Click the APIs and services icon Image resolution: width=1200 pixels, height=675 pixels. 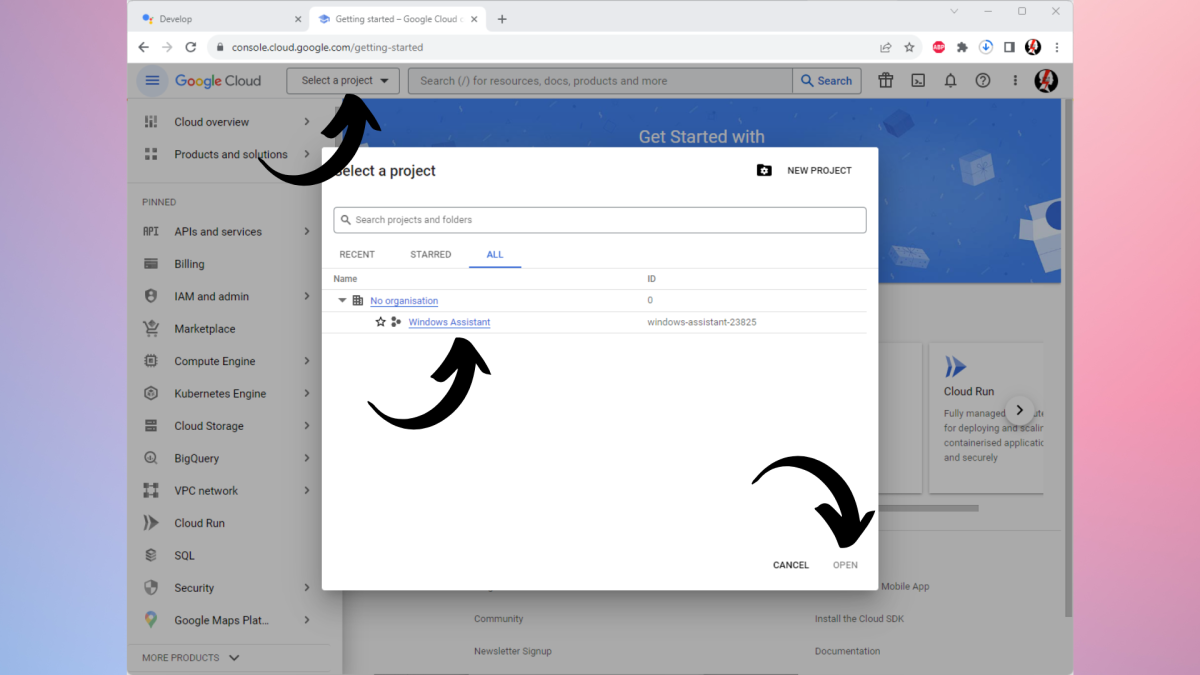point(151,231)
